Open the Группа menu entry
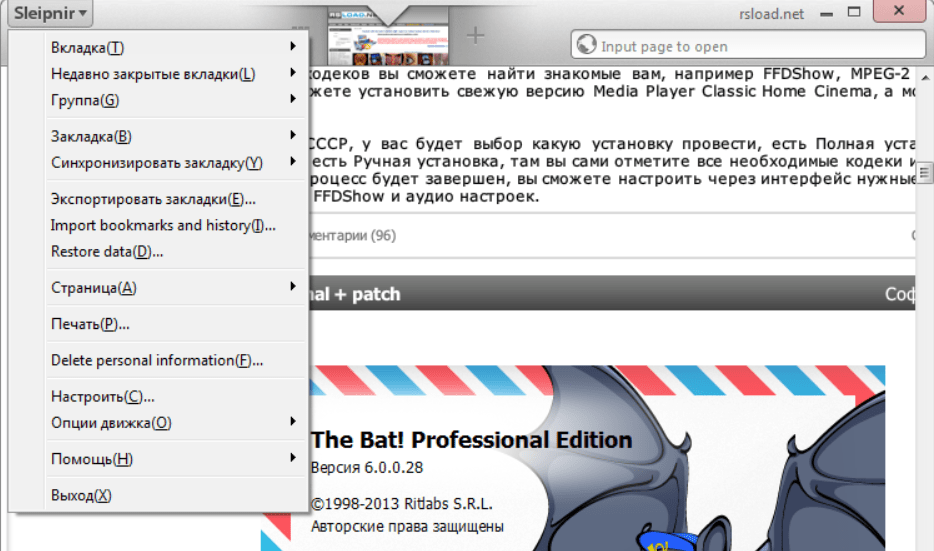934x551 pixels. pyautogui.click(x=84, y=100)
